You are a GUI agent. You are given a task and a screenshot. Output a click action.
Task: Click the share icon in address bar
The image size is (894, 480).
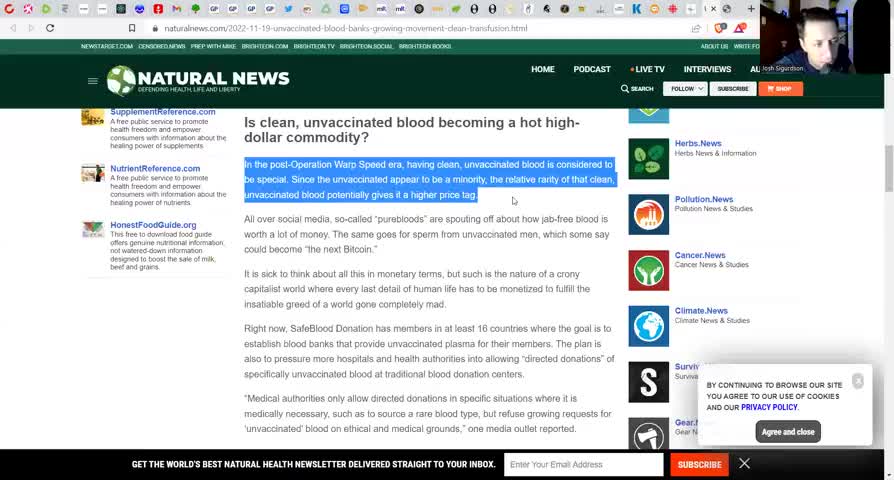696,28
